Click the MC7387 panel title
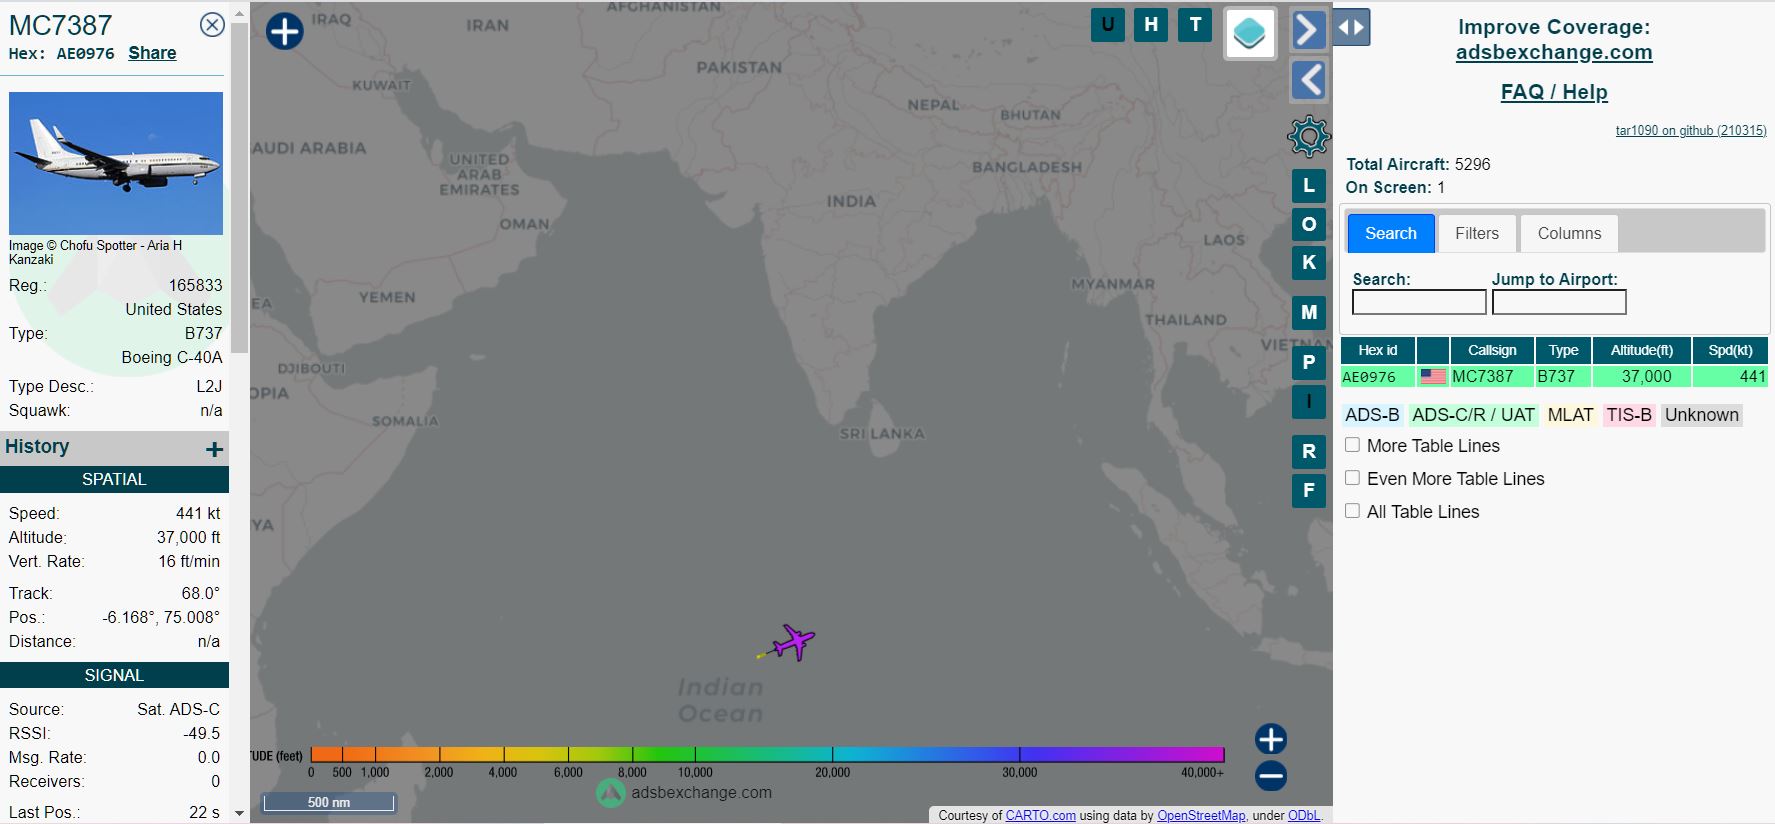1775x824 pixels. pos(60,25)
